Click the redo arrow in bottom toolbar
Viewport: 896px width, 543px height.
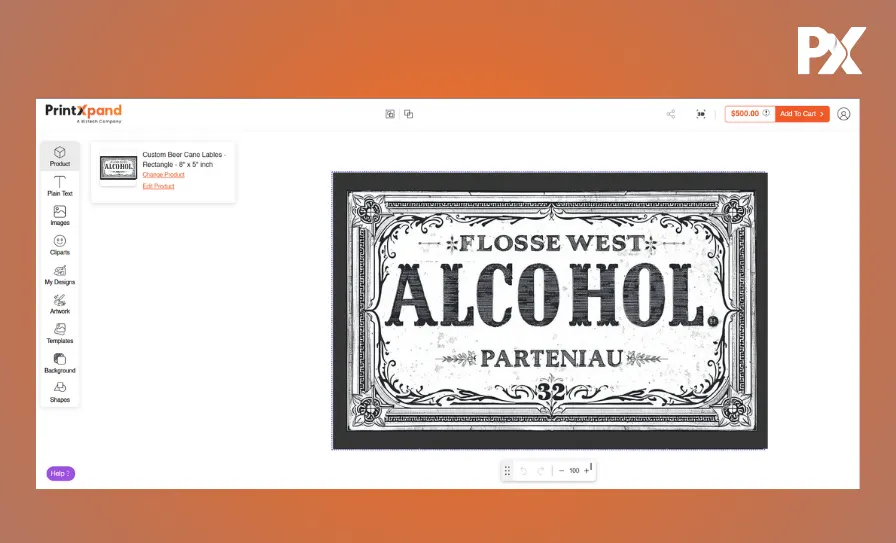pyautogui.click(x=541, y=470)
